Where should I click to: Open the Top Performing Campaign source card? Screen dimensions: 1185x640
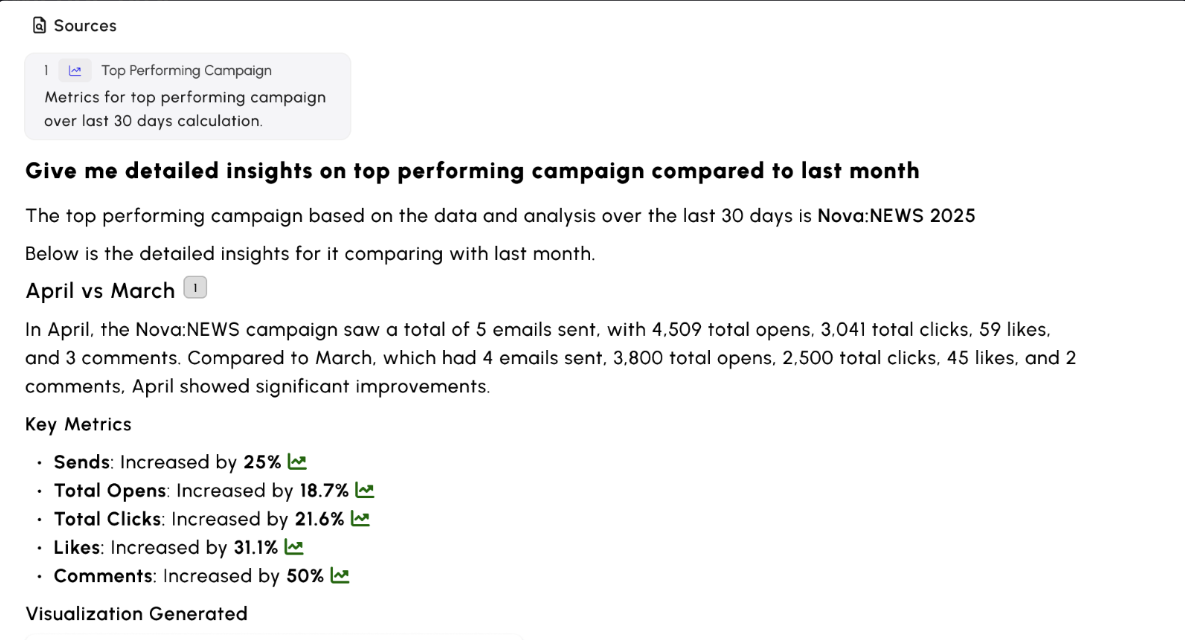[187, 96]
